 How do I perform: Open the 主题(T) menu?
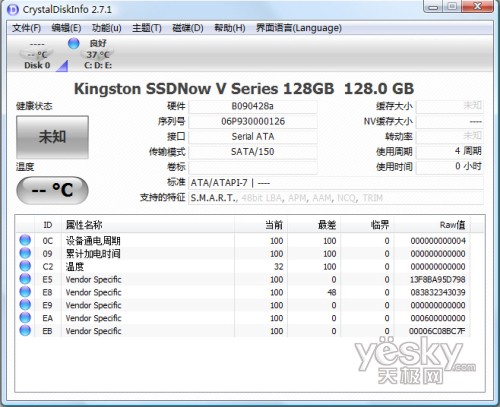point(147,28)
